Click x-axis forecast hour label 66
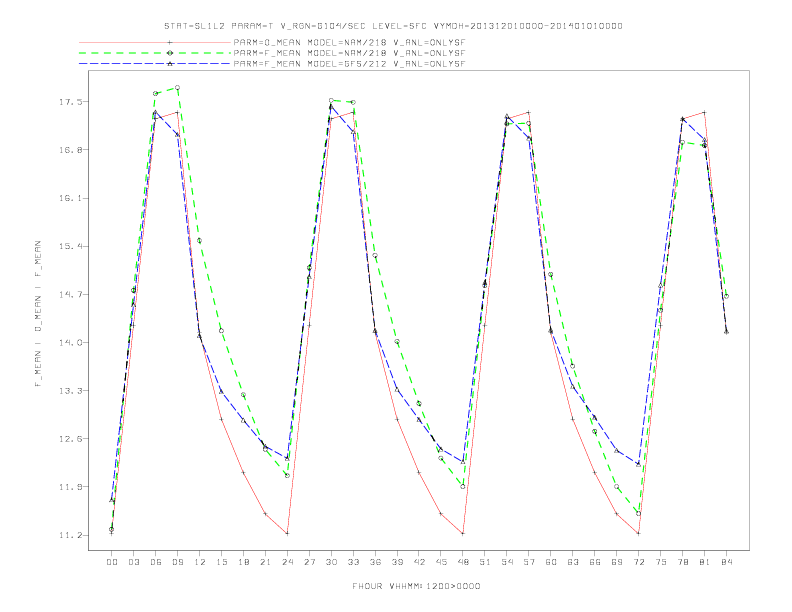The image size is (792, 612). click(595, 562)
